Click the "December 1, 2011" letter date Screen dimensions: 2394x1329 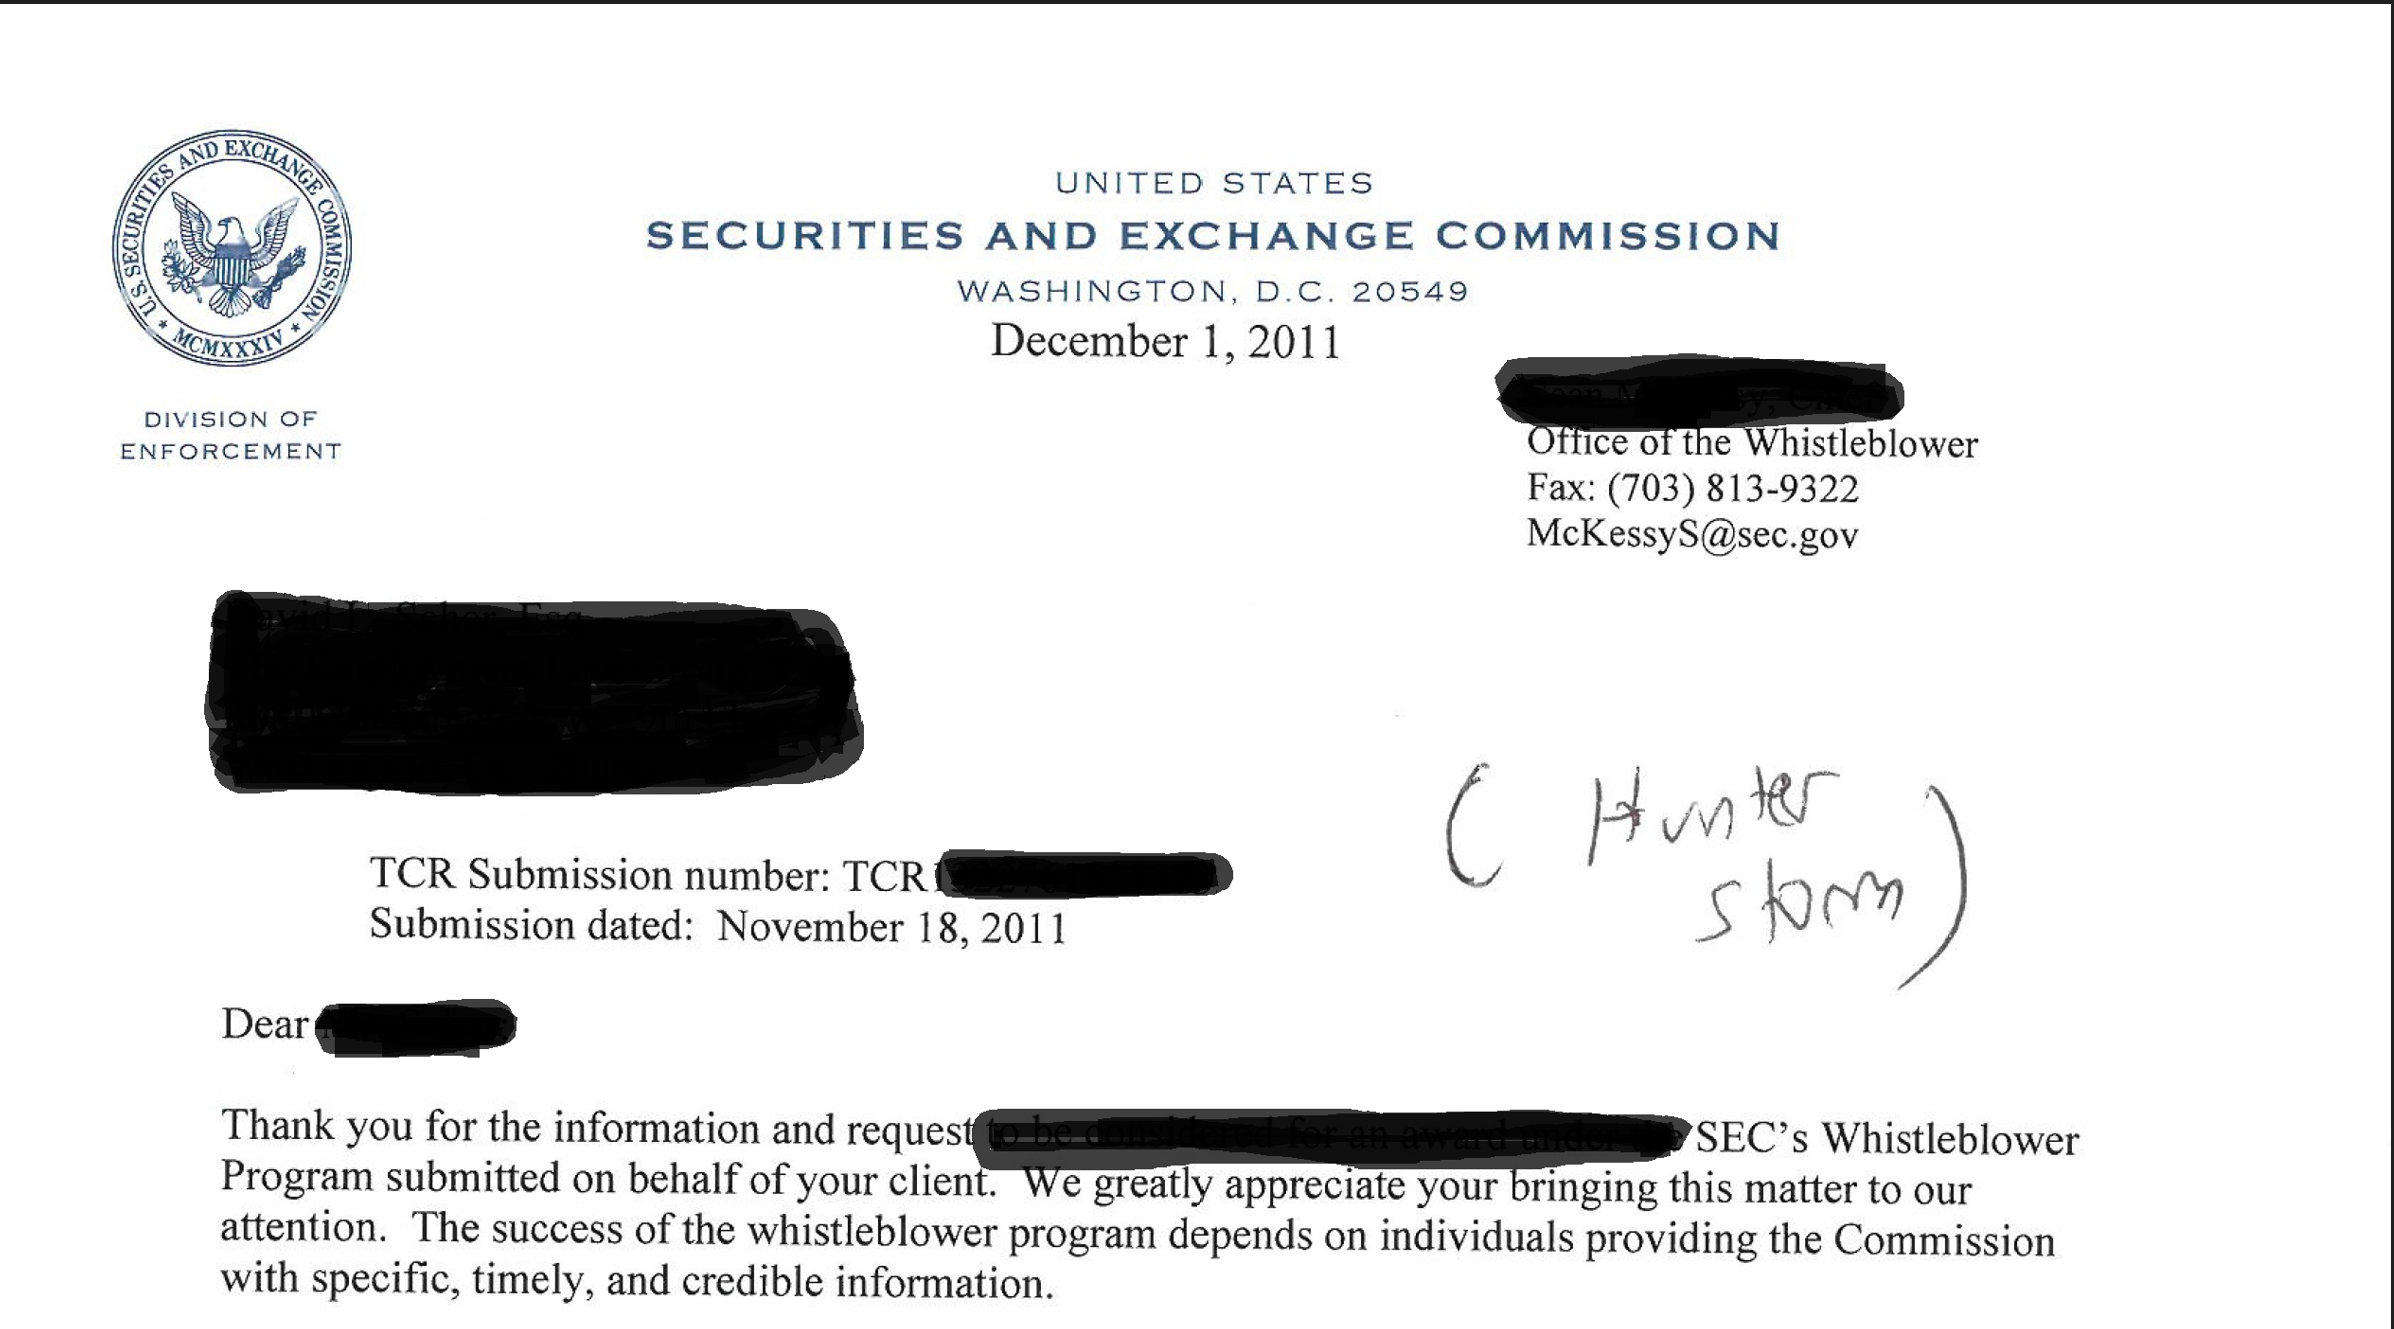click(1165, 342)
